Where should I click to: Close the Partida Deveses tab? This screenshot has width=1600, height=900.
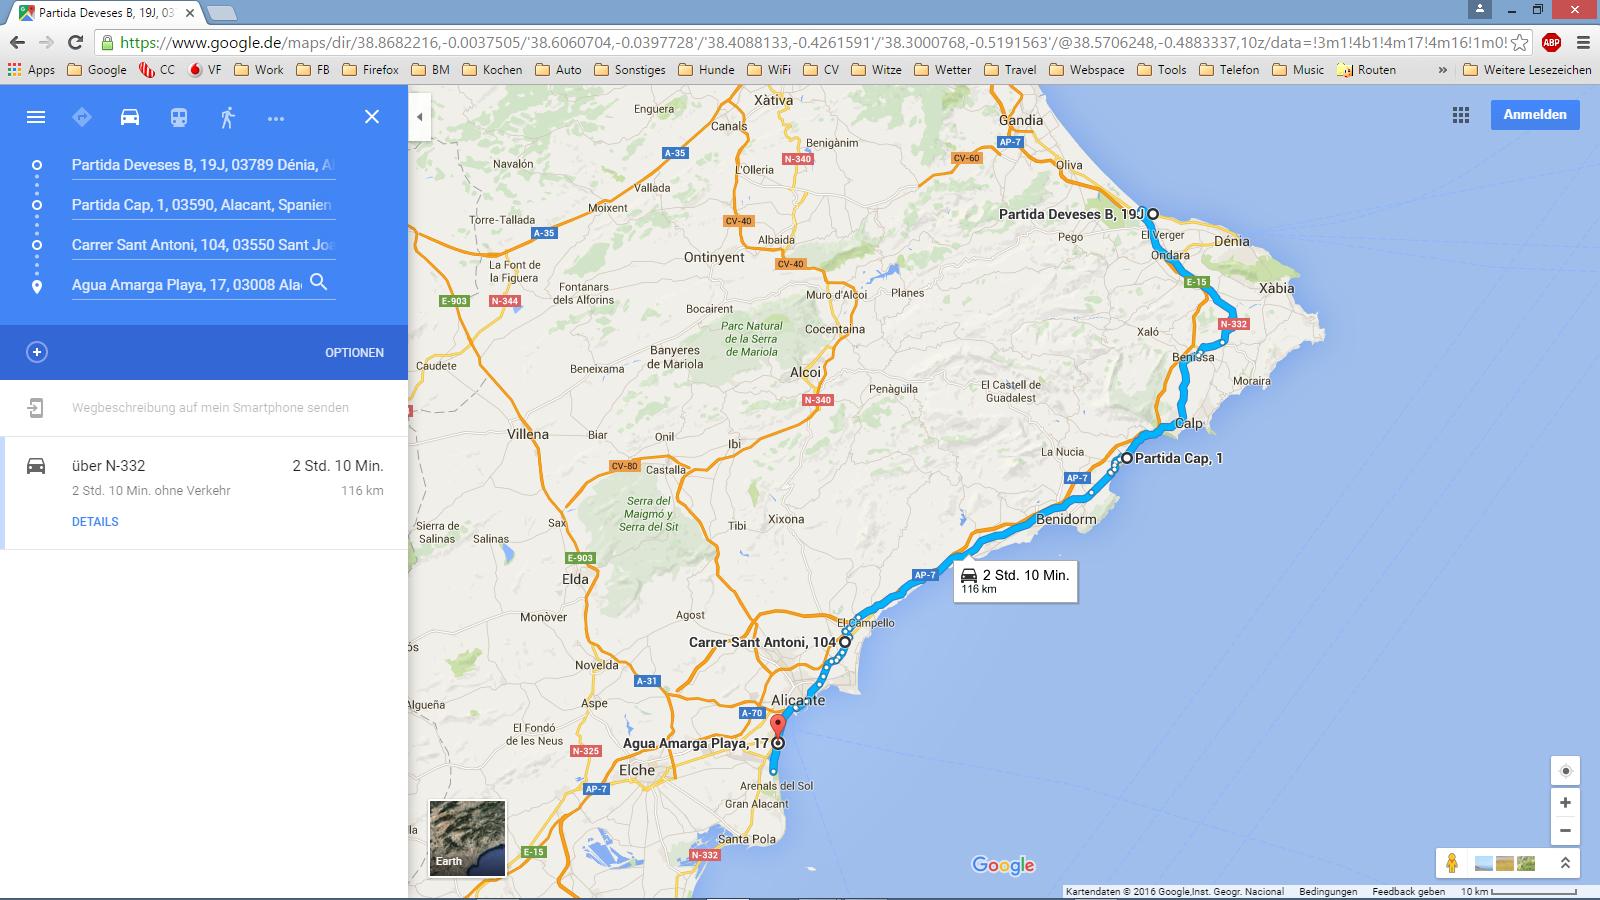click(189, 13)
